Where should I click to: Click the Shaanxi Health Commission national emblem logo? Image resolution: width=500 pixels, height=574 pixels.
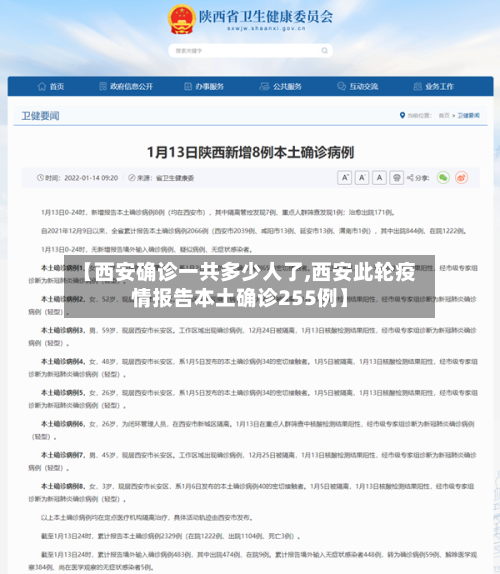(181, 19)
